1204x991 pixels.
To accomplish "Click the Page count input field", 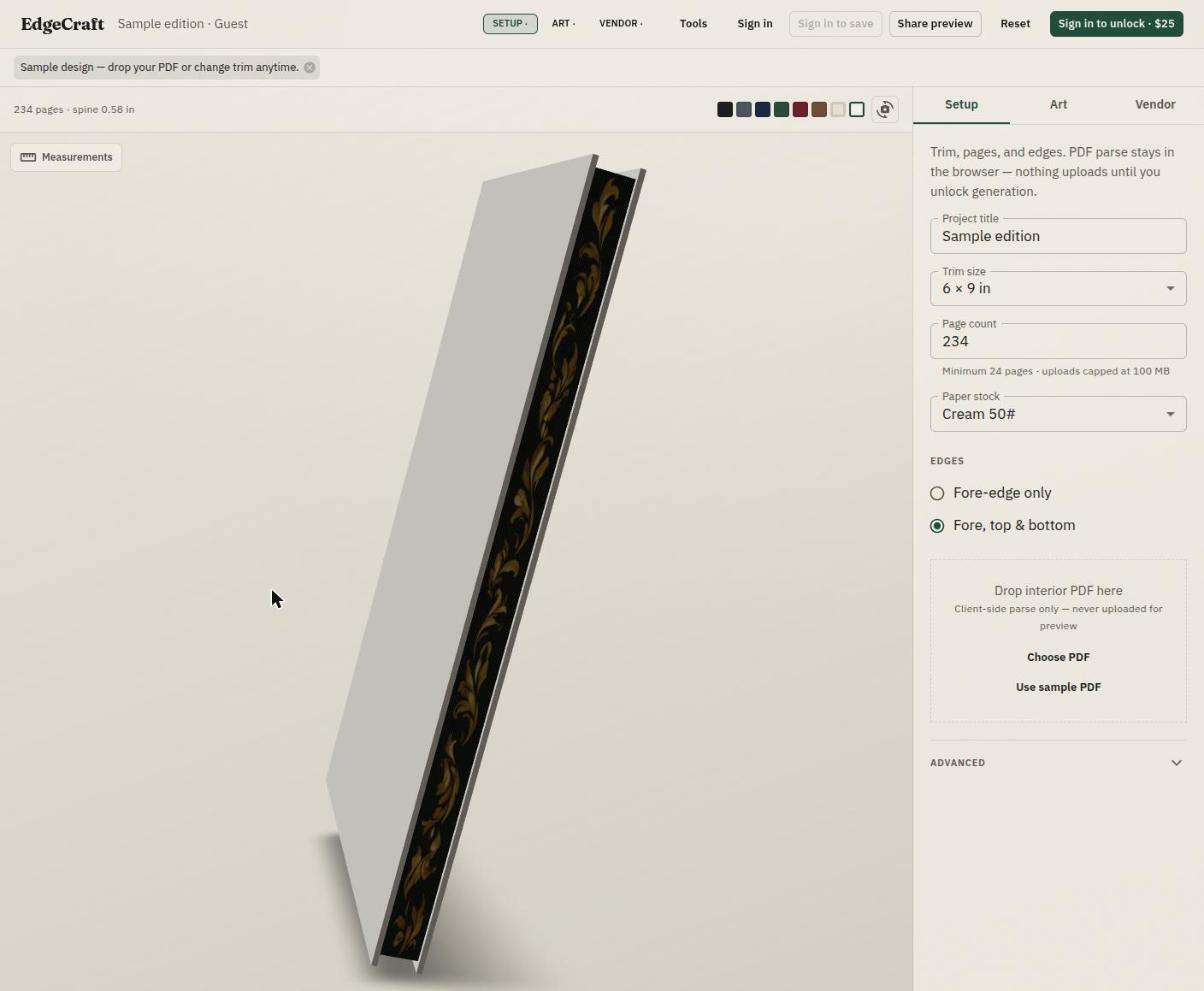I will [1058, 341].
